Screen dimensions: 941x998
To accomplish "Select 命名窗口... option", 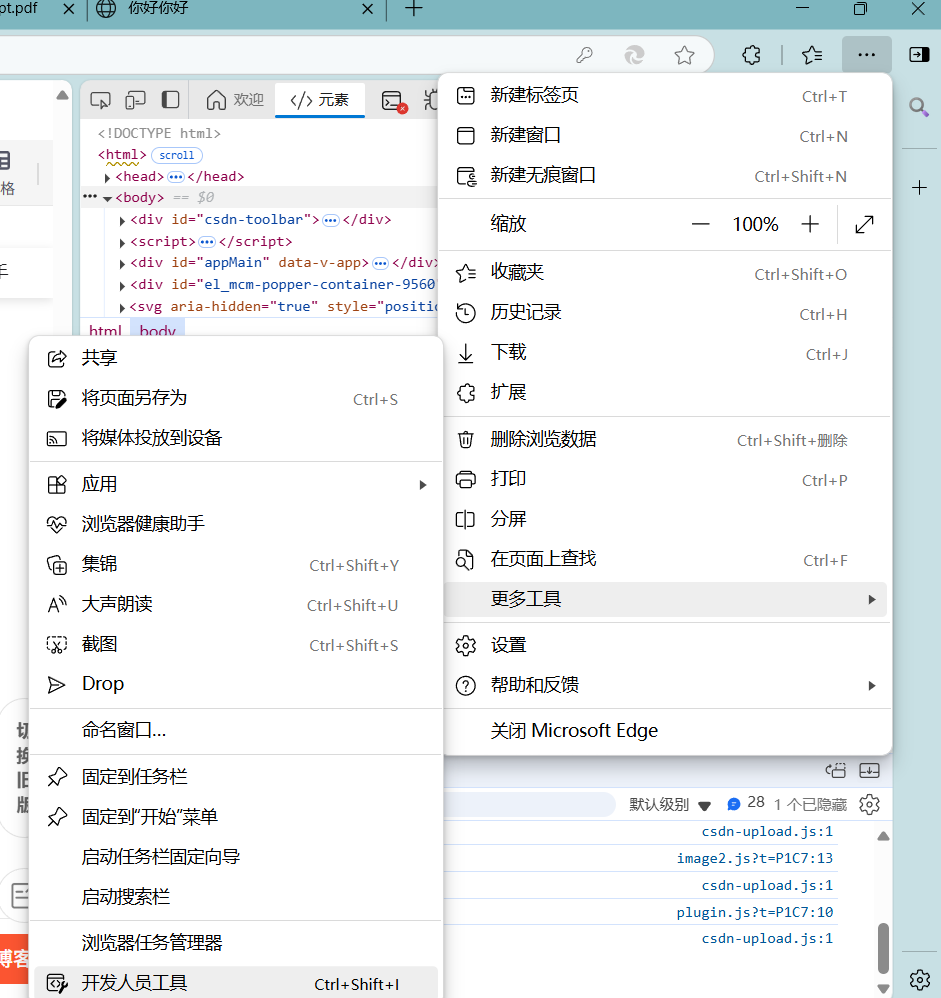I will point(236,731).
